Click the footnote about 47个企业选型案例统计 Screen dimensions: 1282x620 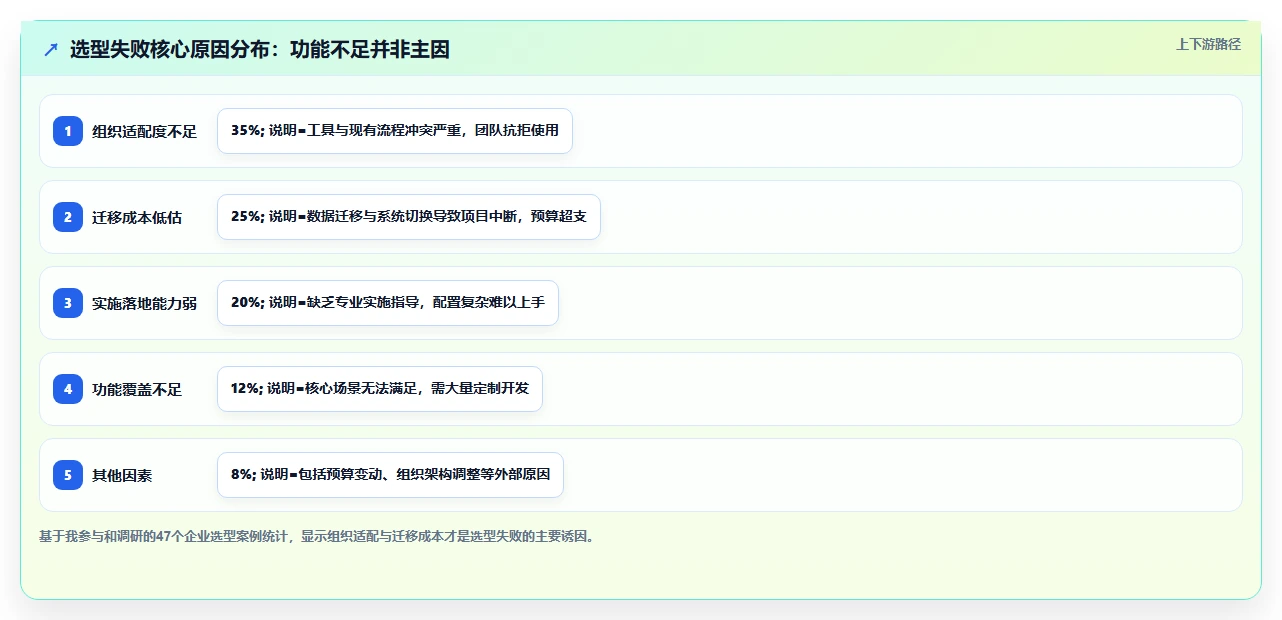pos(320,536)
